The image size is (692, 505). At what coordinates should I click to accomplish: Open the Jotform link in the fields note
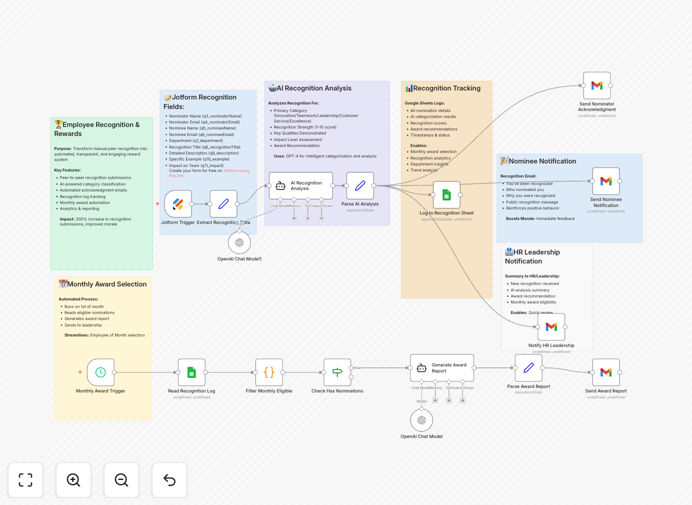pyautogui.click(x=236, y=170)
